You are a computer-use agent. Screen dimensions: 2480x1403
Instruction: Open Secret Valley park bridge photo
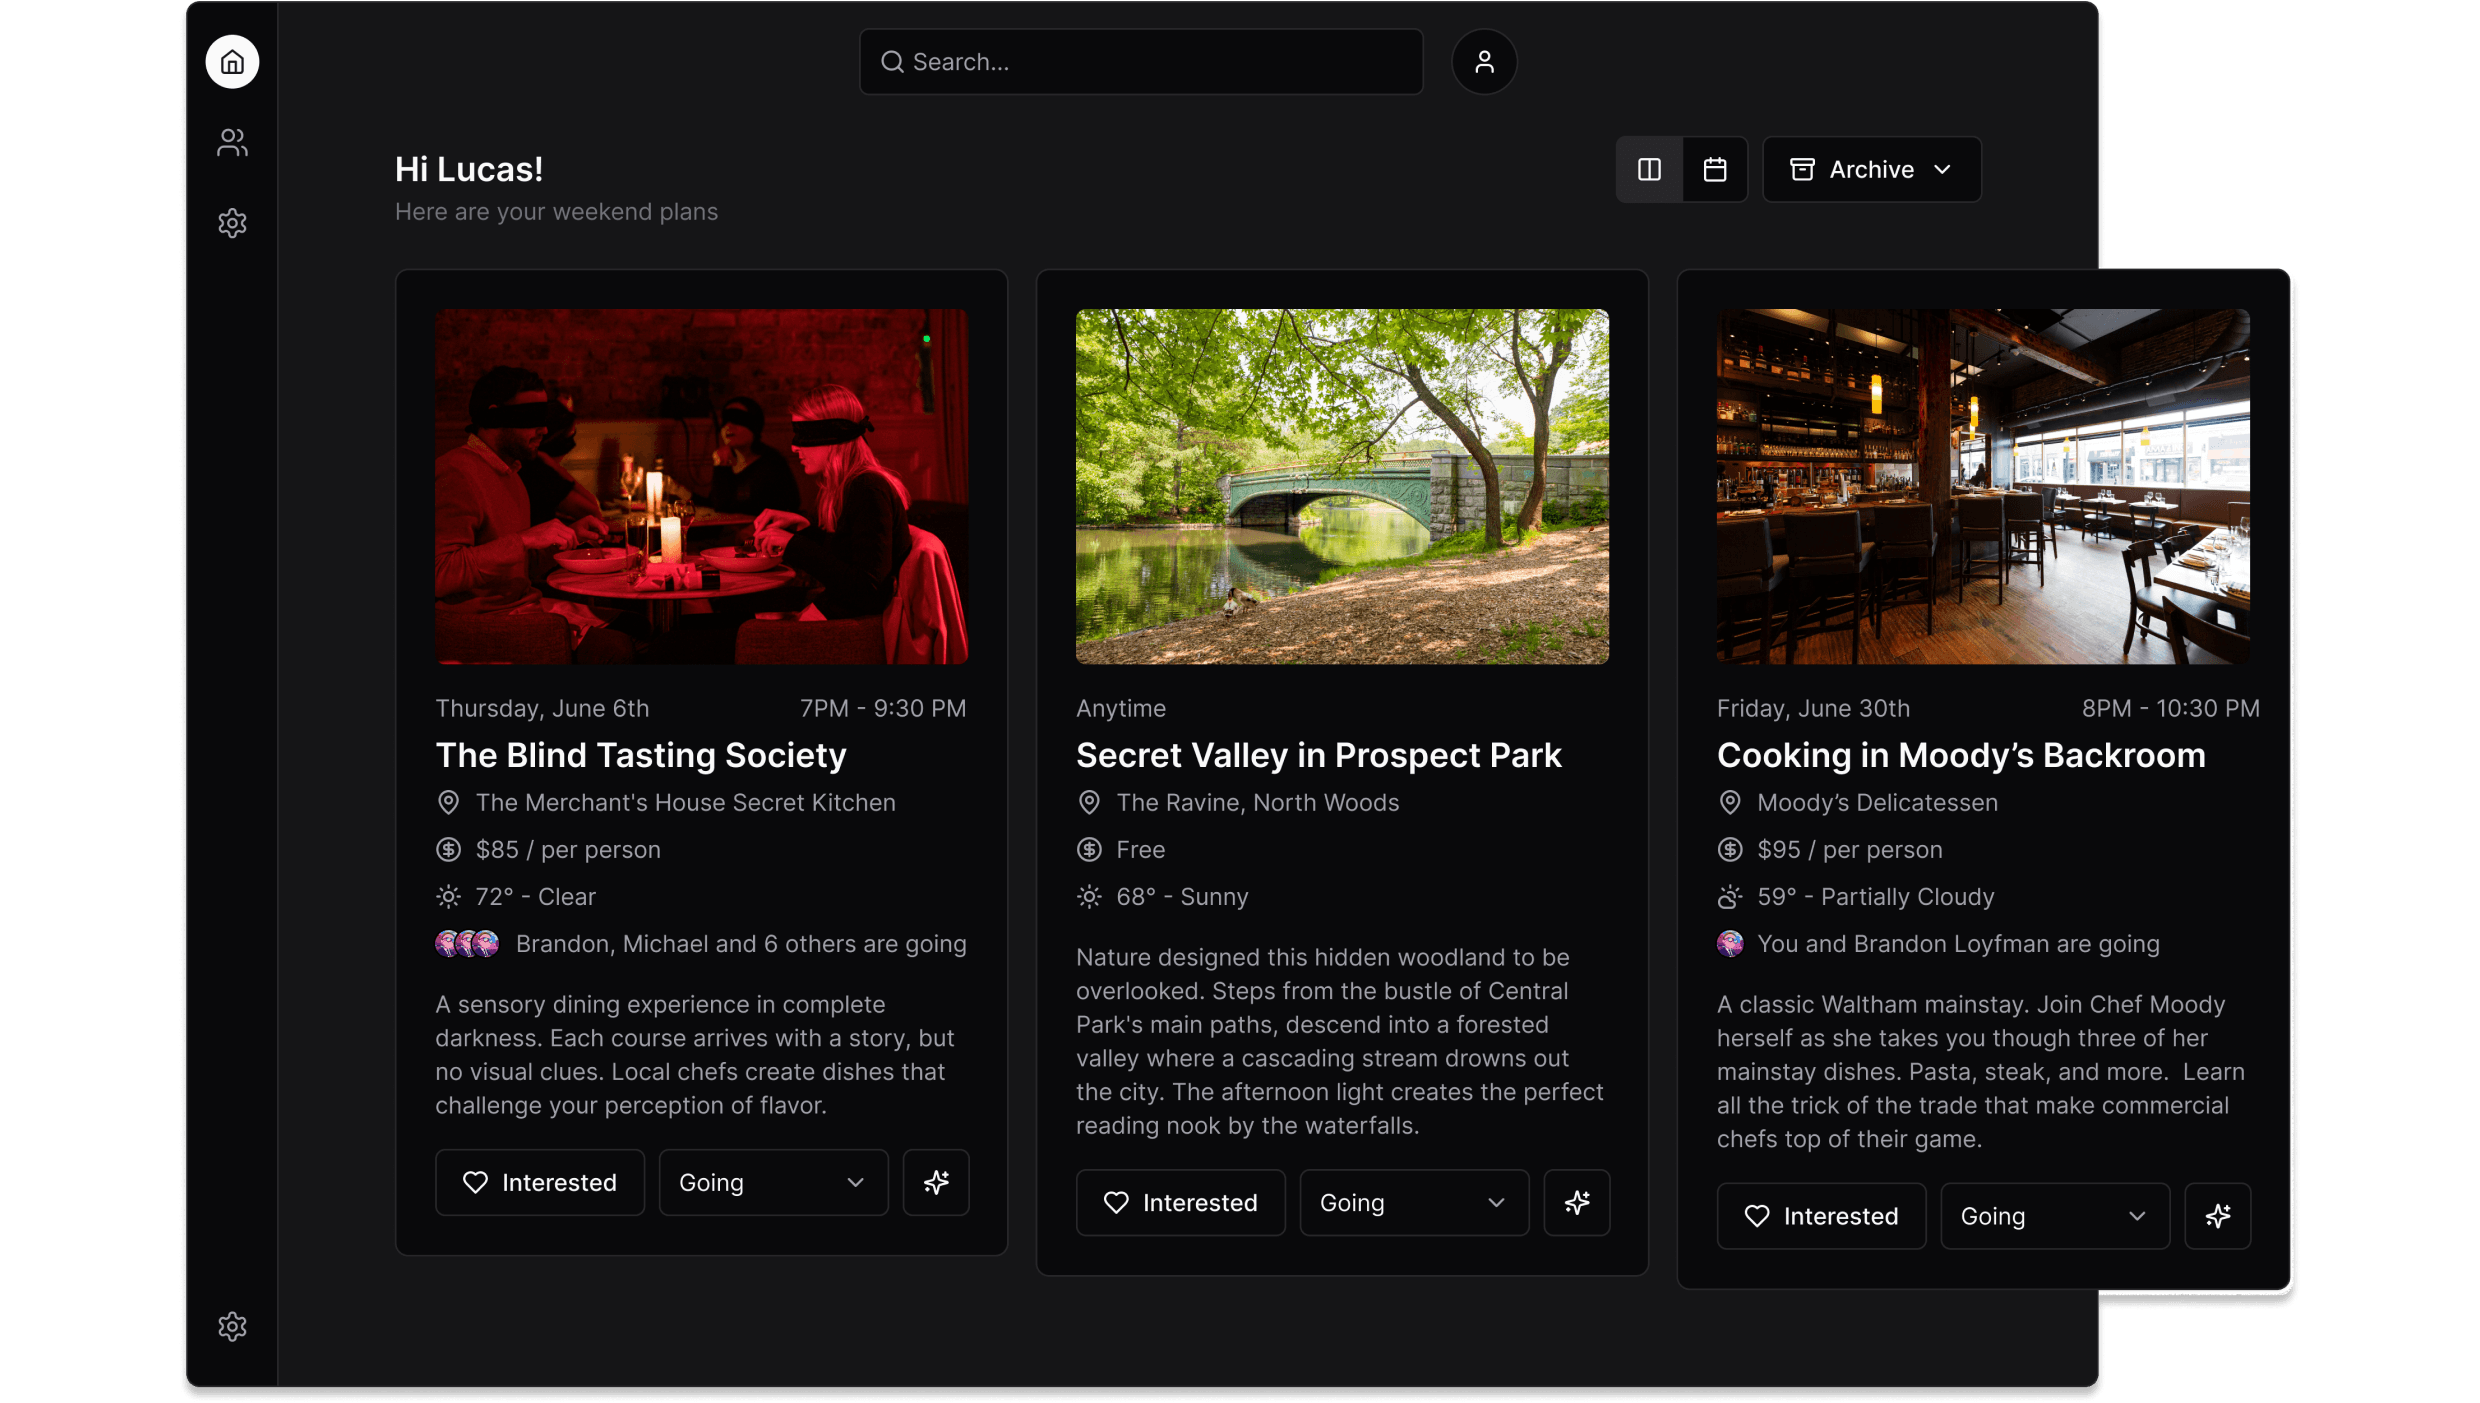pyautogui.click(x=1342, y=486)
